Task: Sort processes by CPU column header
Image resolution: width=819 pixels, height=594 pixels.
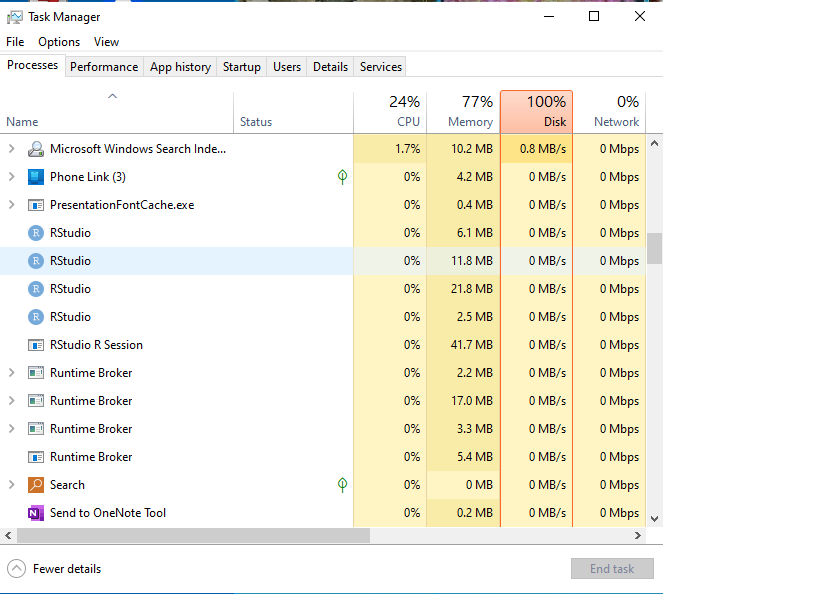Action: click(x=390, y=112)
